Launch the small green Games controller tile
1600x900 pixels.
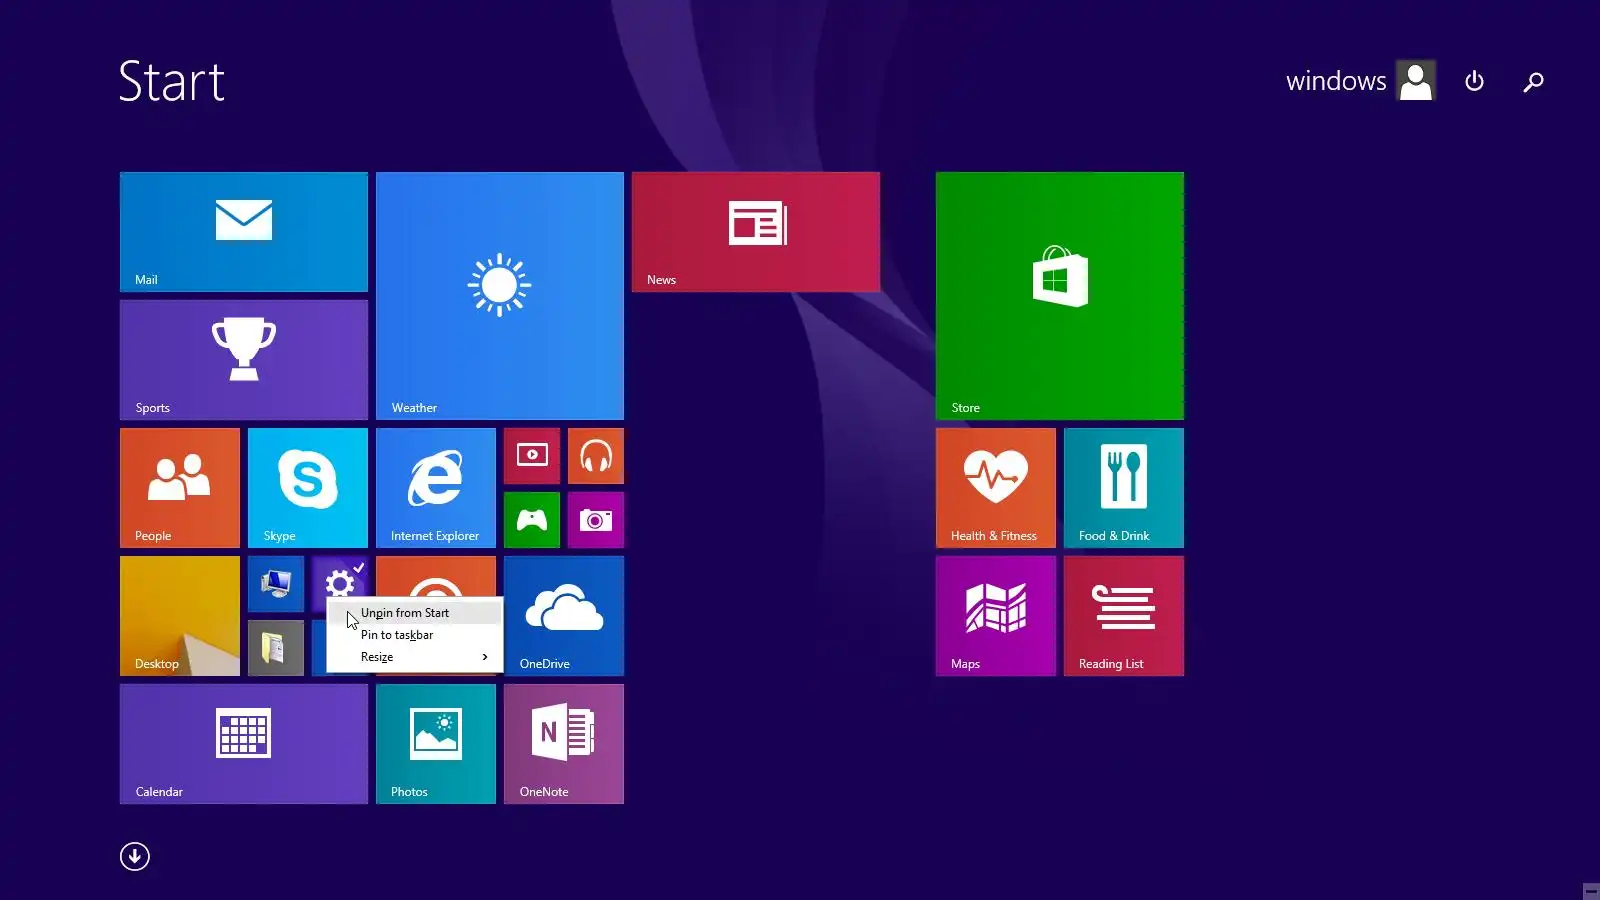tap(532, 520)
